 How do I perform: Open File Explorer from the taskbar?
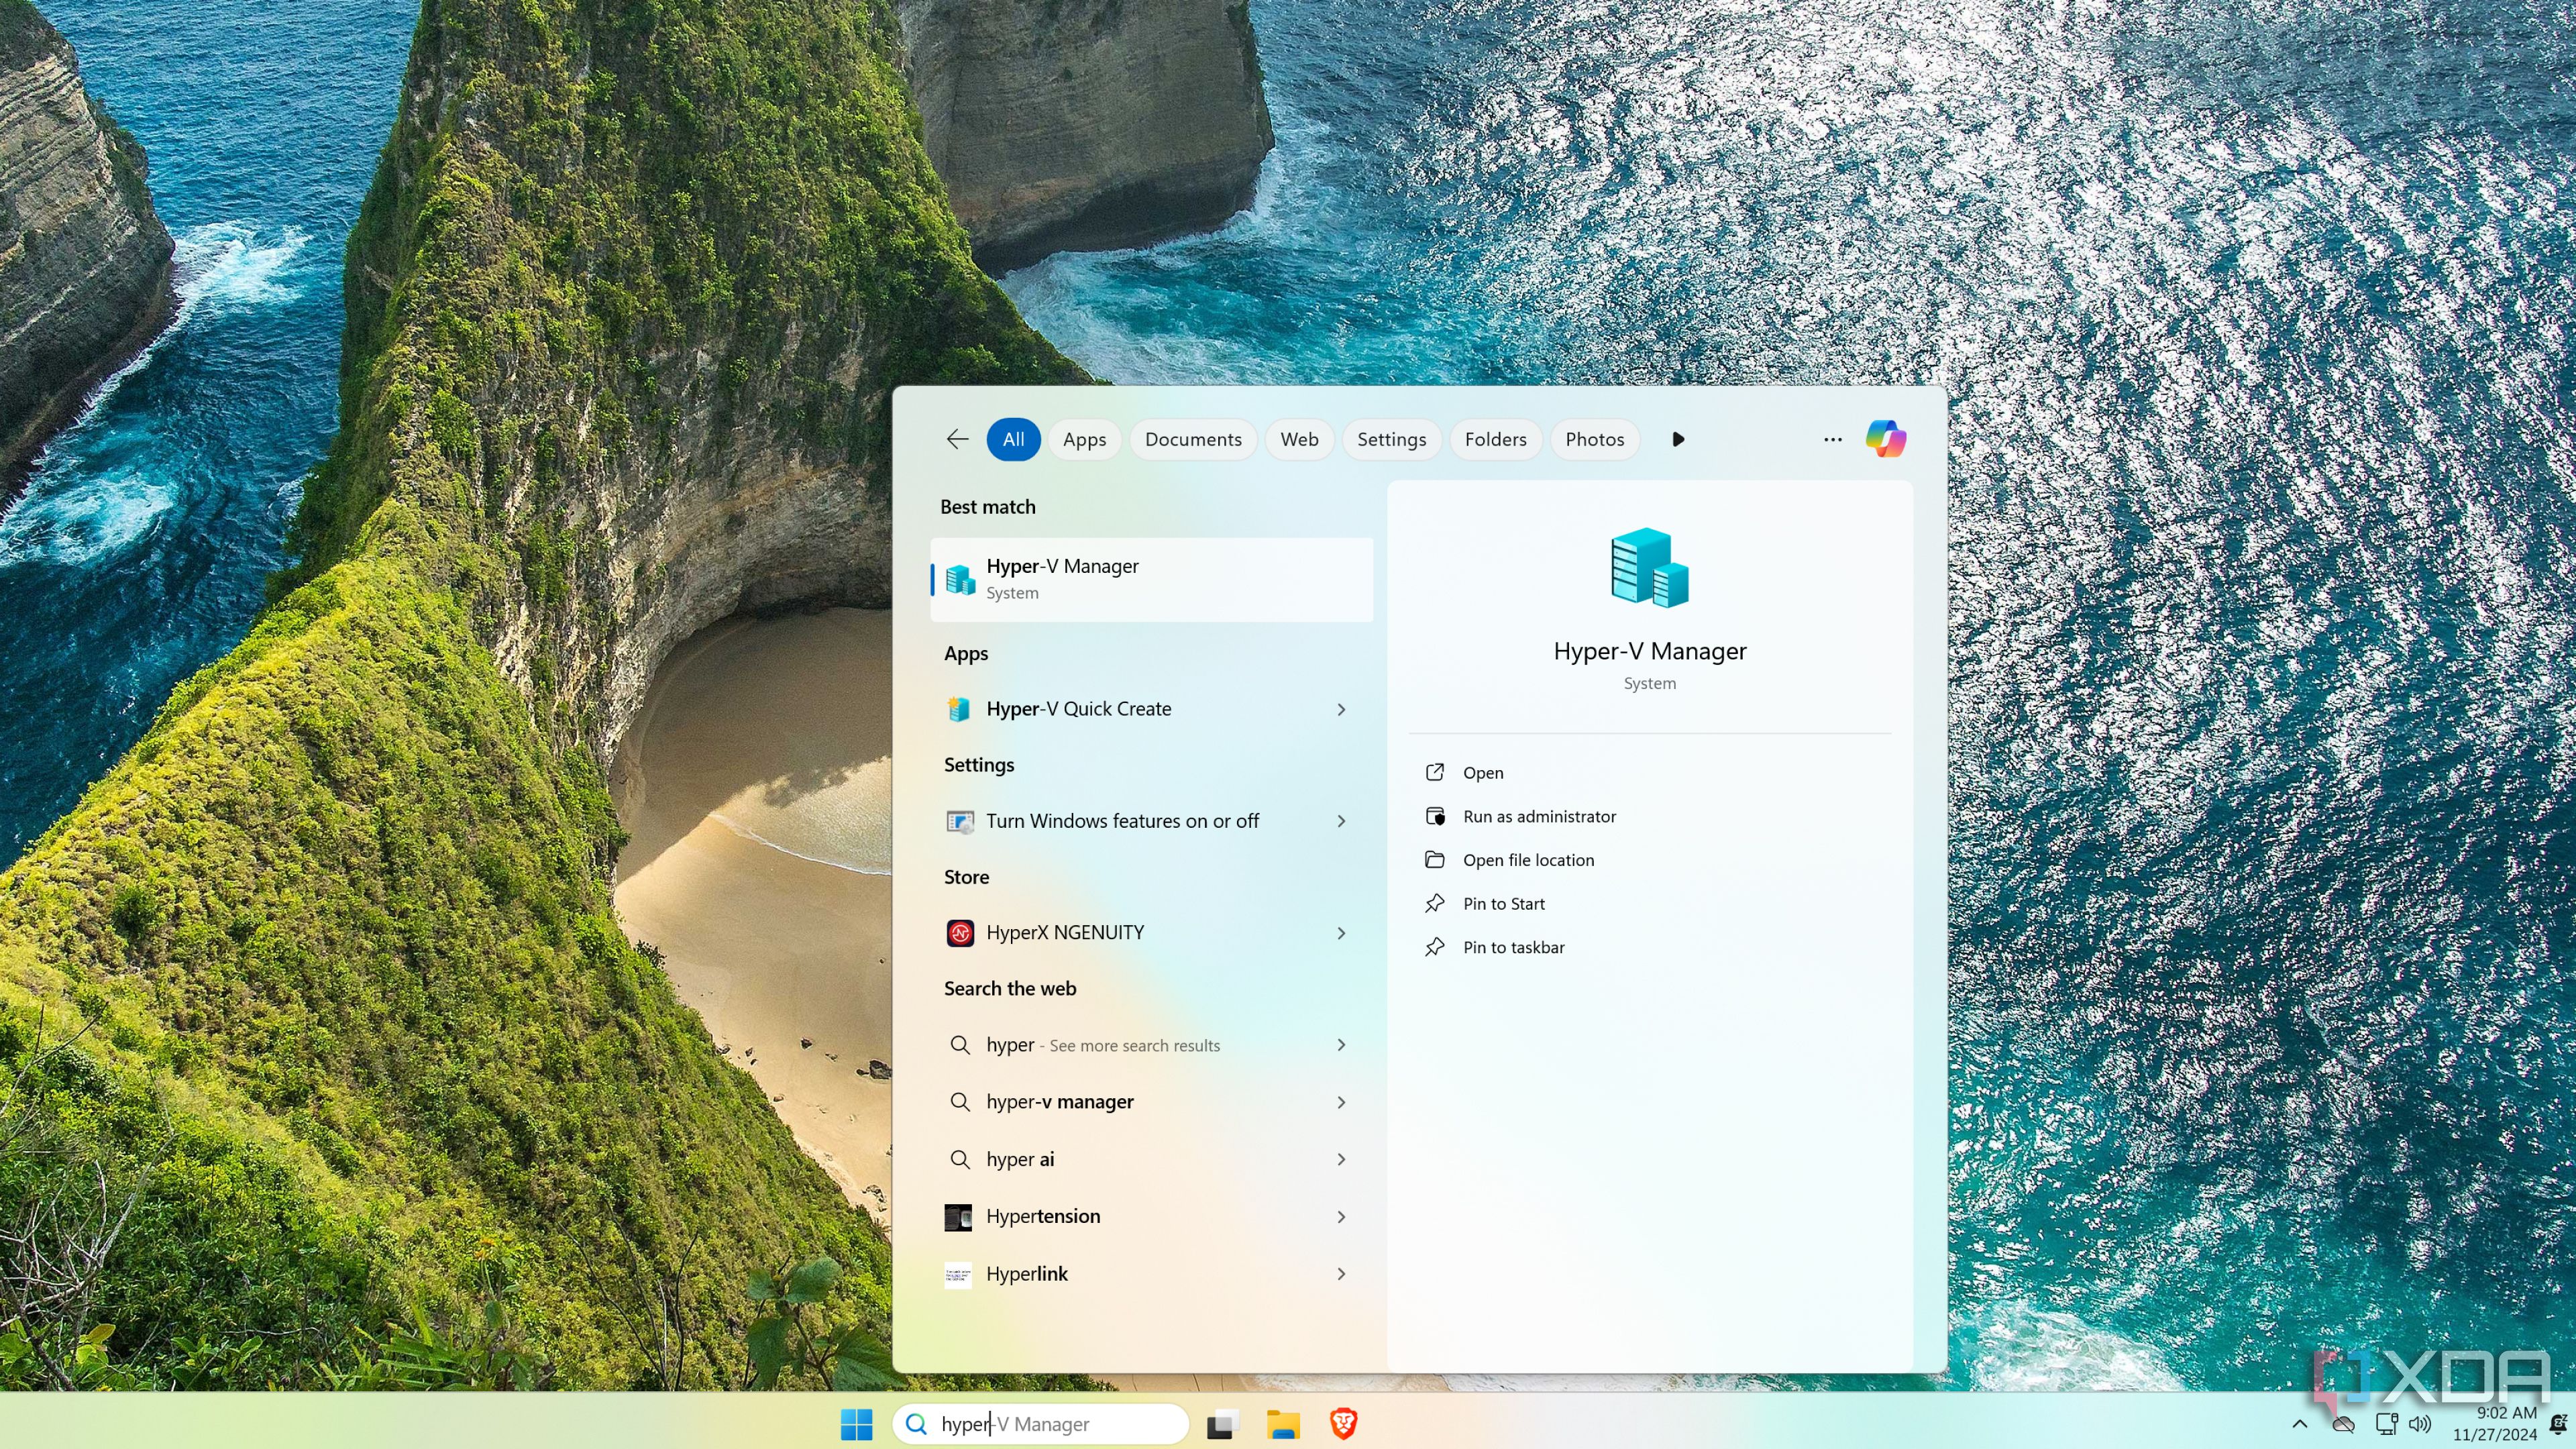pos(1282,1423)
